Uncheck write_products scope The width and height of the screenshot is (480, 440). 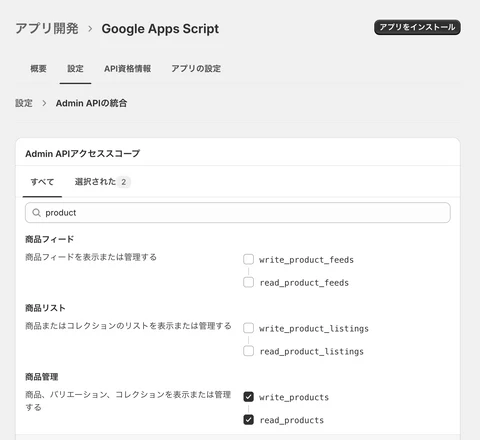pos(248,397)
